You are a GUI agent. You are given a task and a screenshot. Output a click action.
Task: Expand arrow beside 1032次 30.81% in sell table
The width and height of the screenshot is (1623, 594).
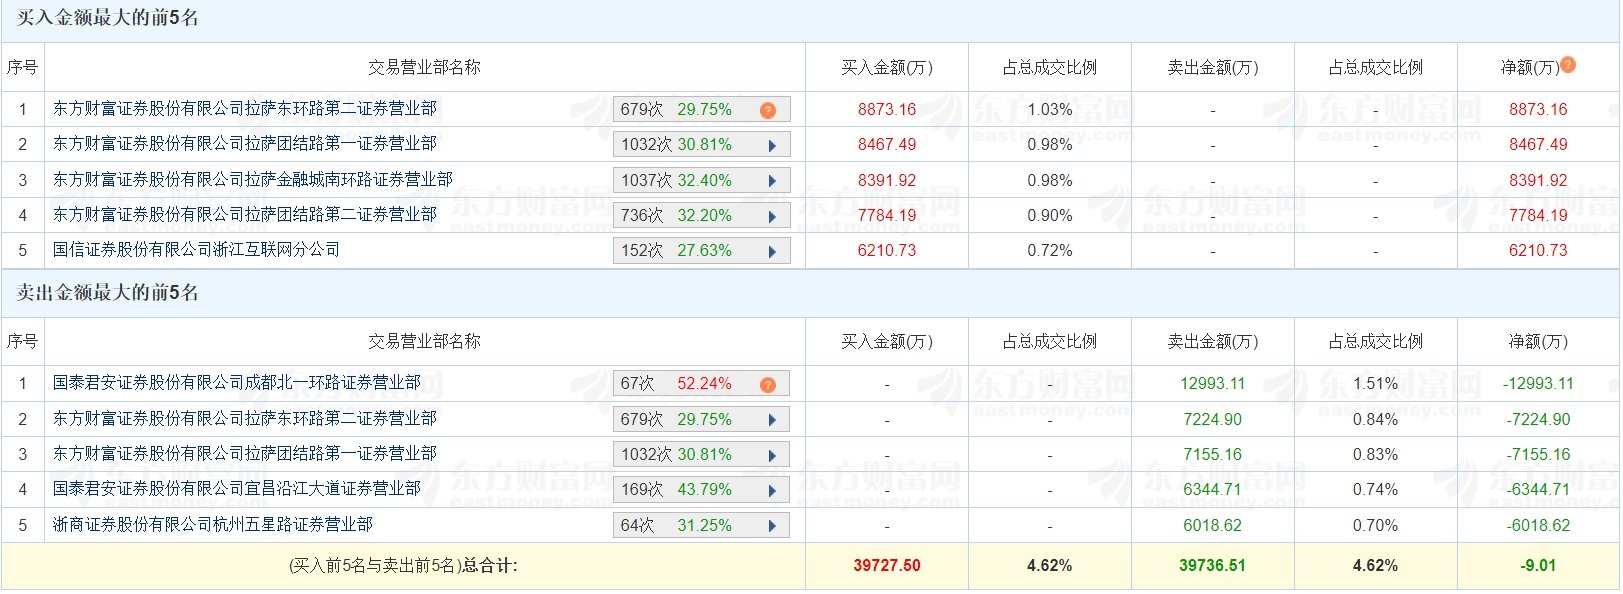point(772,456)
